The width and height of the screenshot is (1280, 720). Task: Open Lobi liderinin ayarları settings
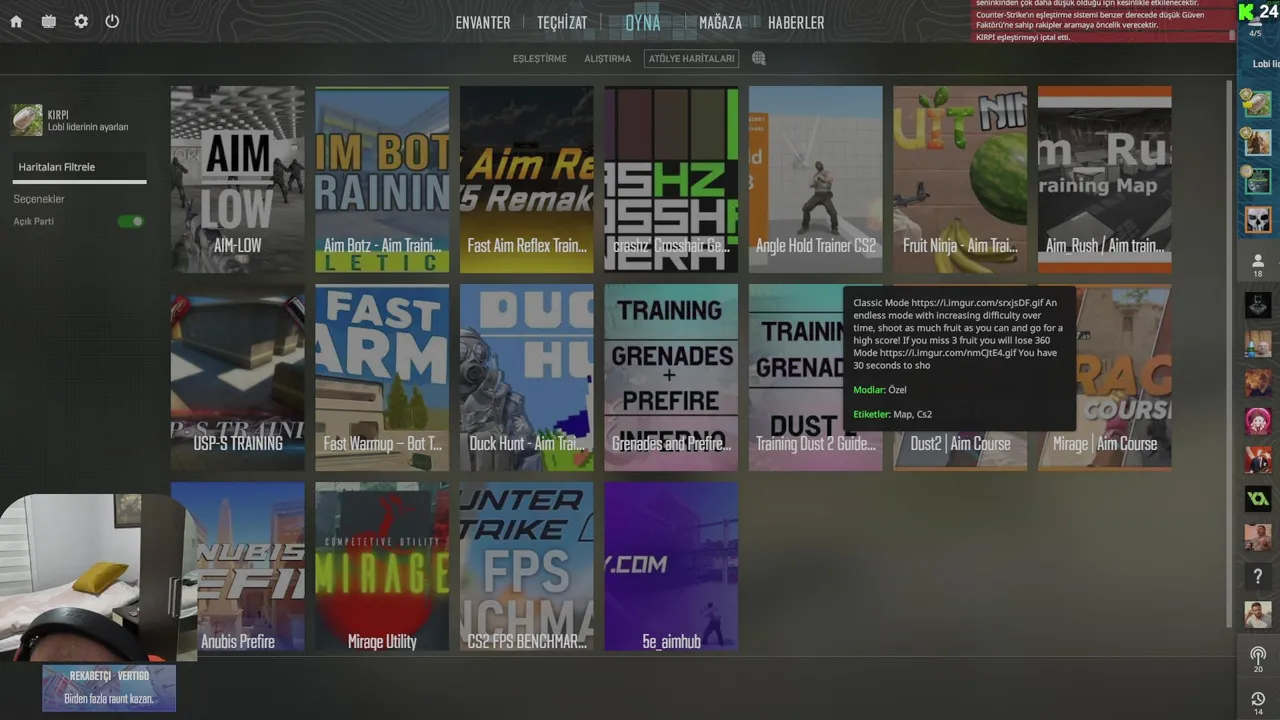[x=88, y=127]
